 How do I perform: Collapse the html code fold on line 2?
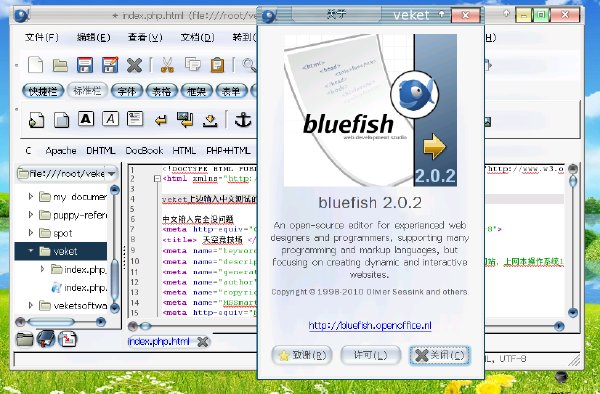click(157, 179)
